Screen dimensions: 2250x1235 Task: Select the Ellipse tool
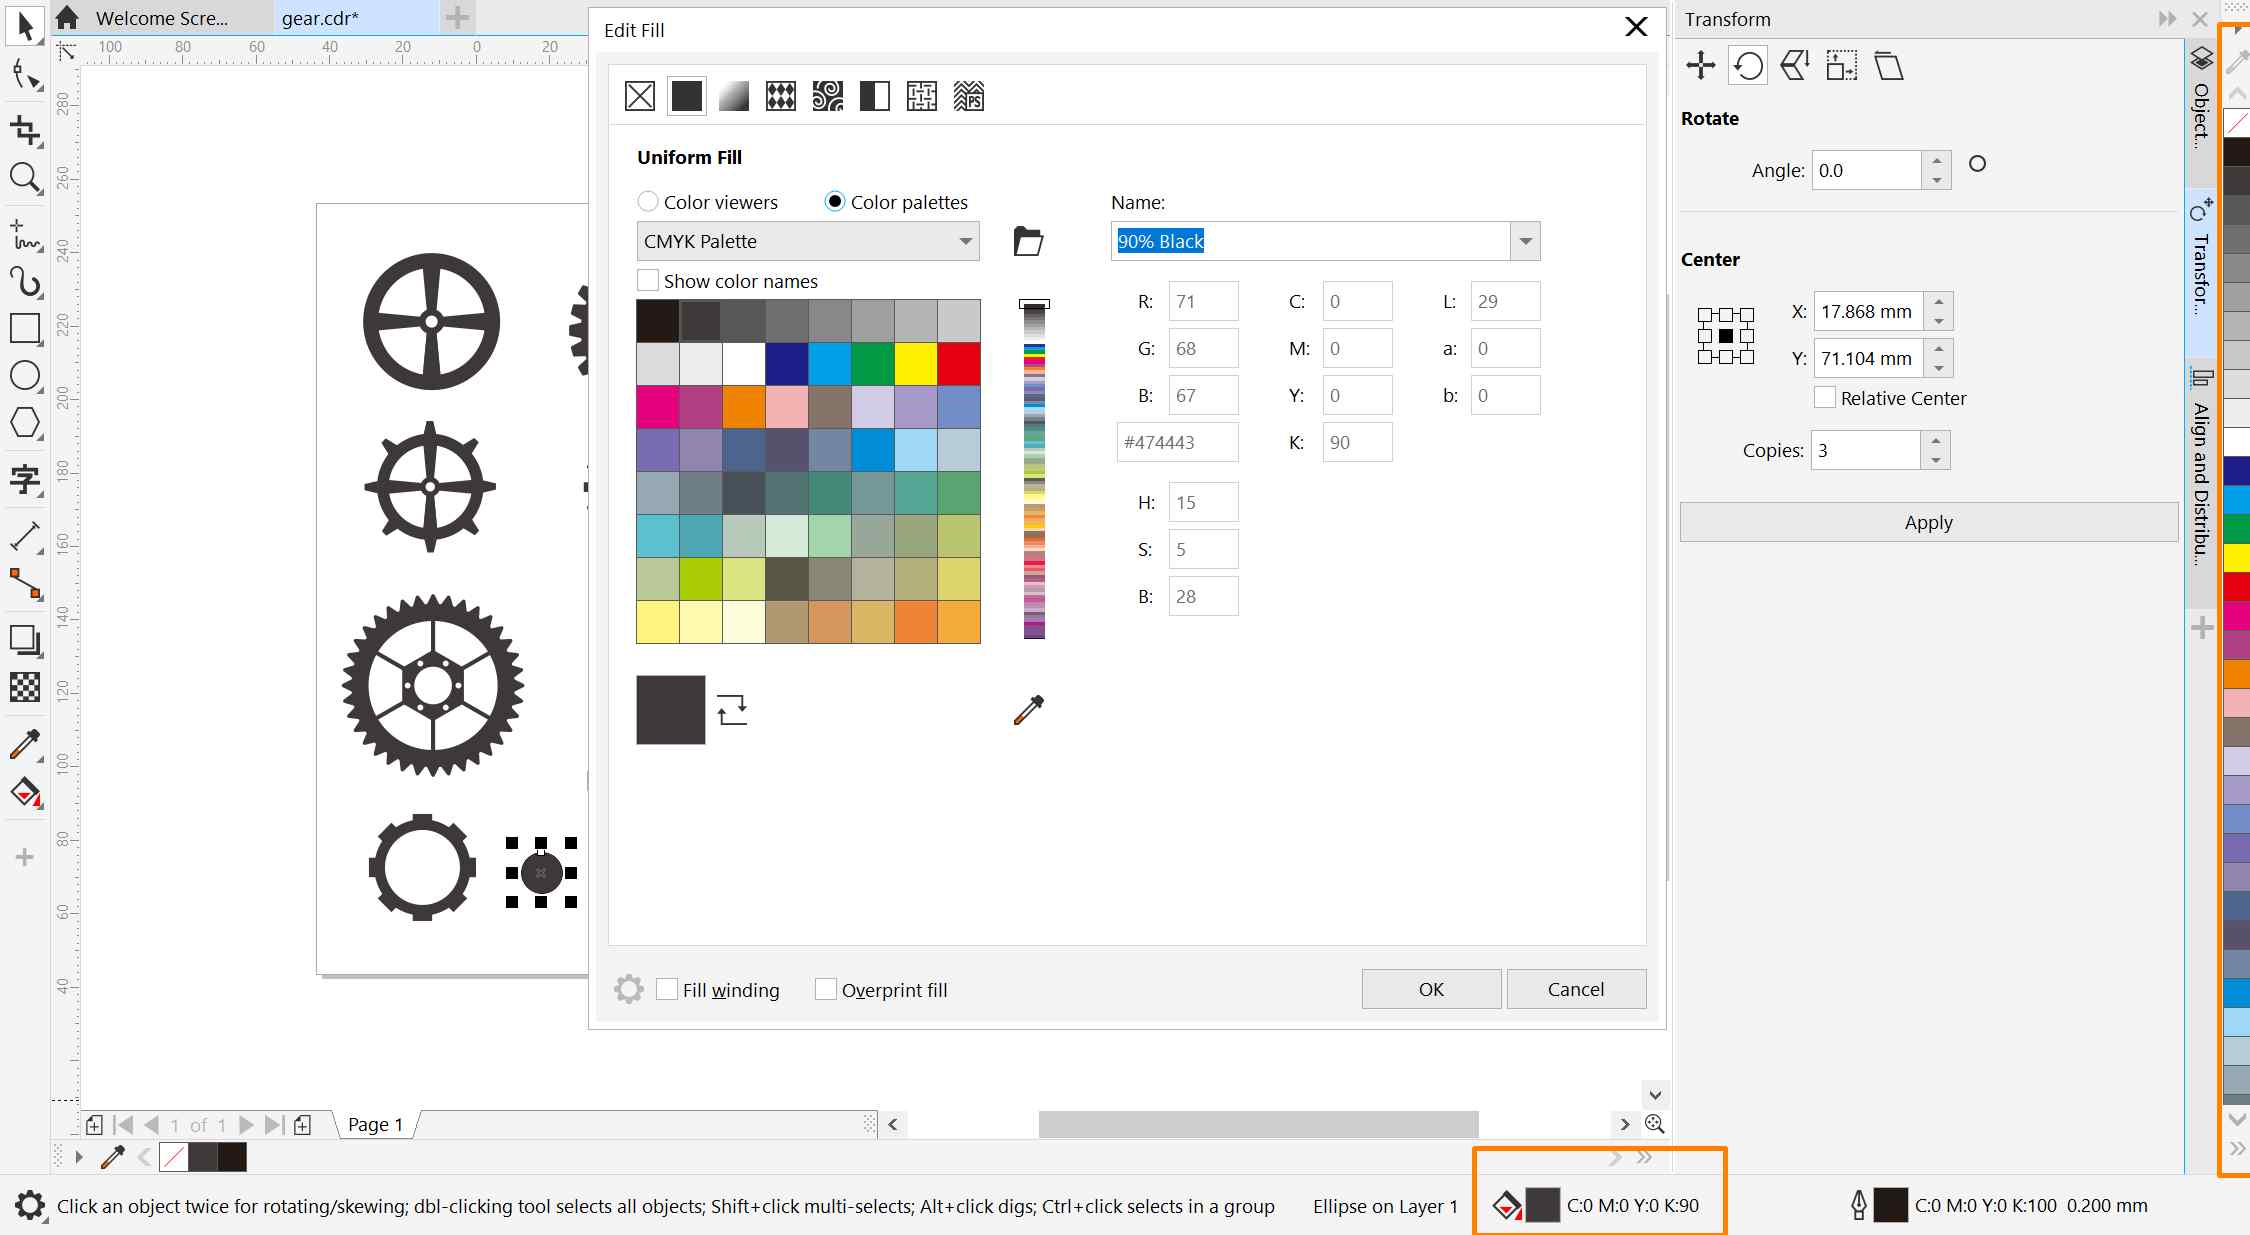24,376
